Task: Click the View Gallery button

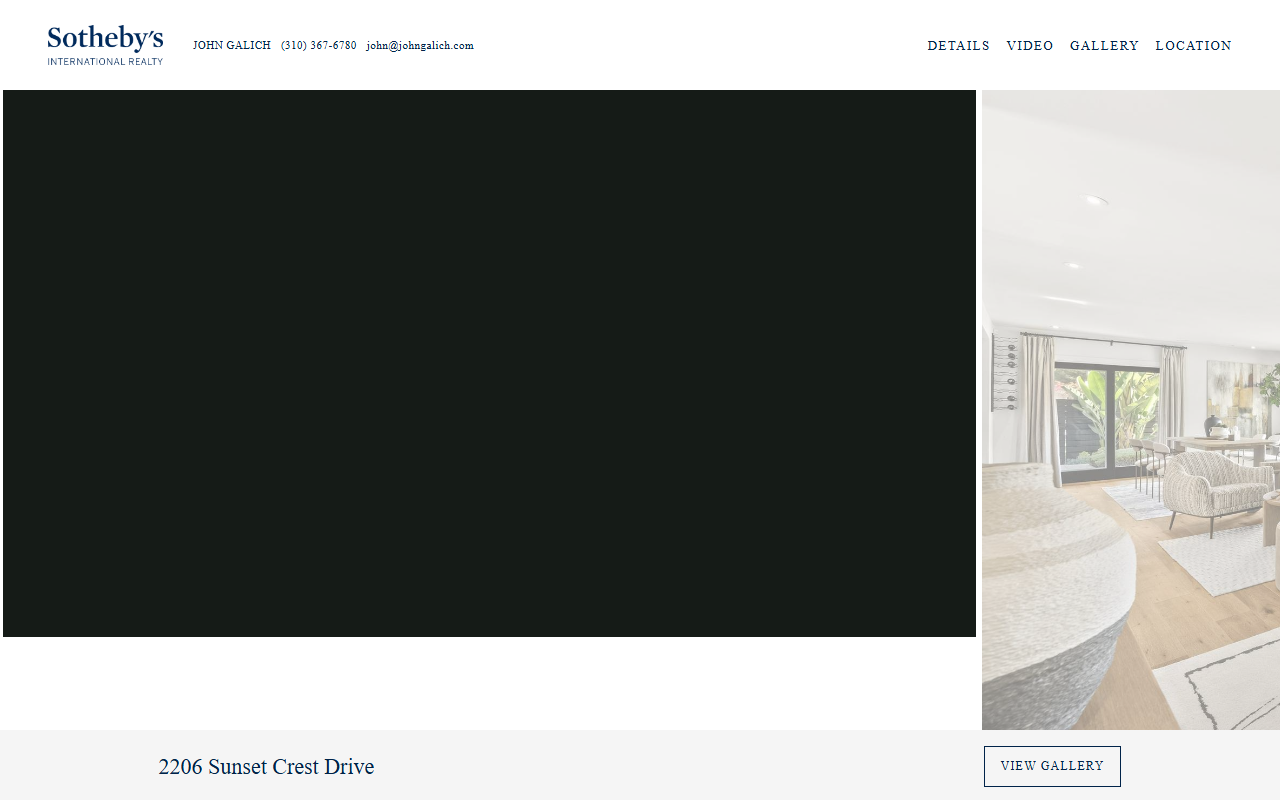Action: coord(1052,766)
